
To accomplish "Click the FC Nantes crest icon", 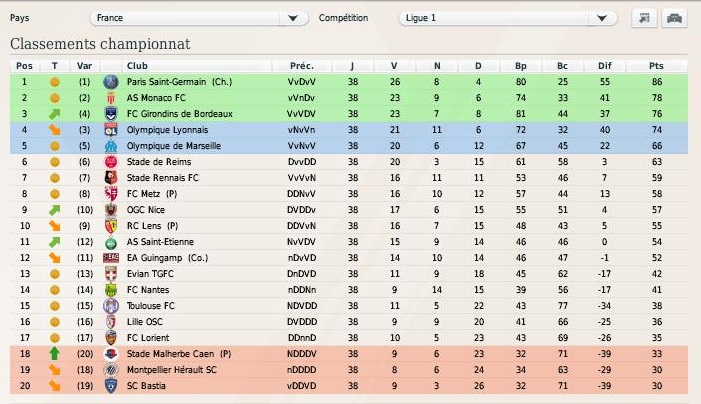I will (x=110, y=290).
